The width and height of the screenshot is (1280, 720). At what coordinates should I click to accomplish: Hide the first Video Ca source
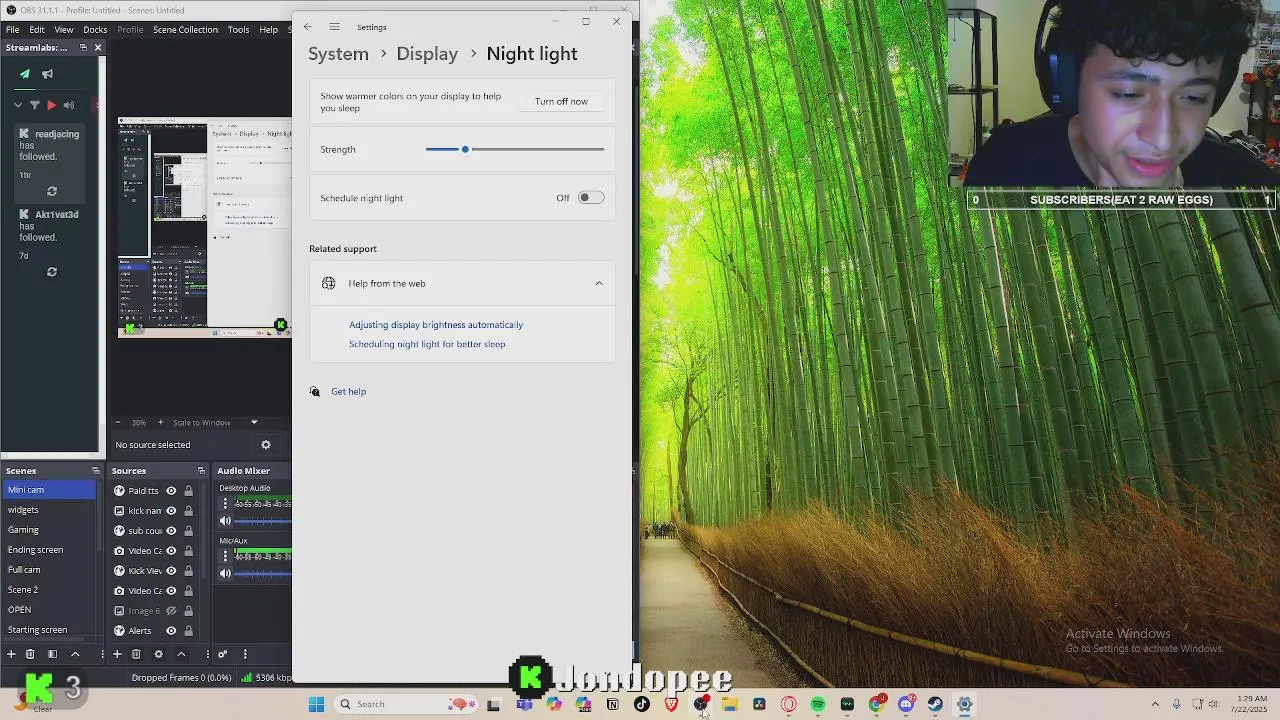tap(171, 551)
